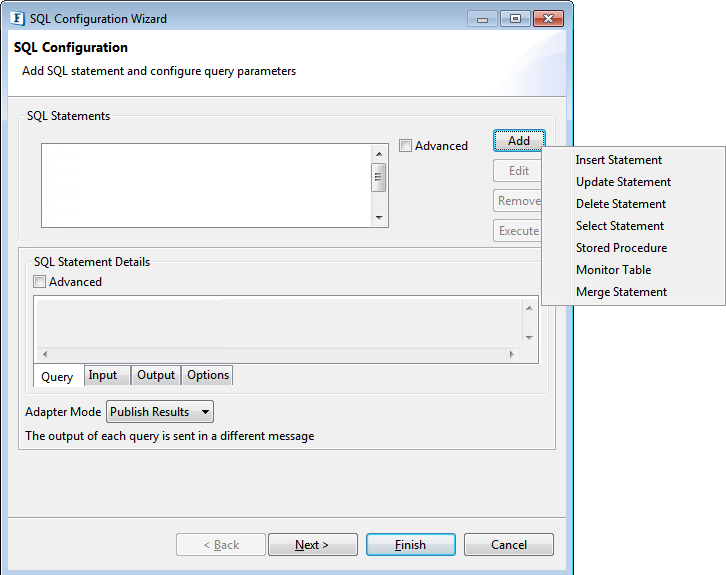
Task: Open the Adapter Mode dropdown
Action: click(160, 412)
